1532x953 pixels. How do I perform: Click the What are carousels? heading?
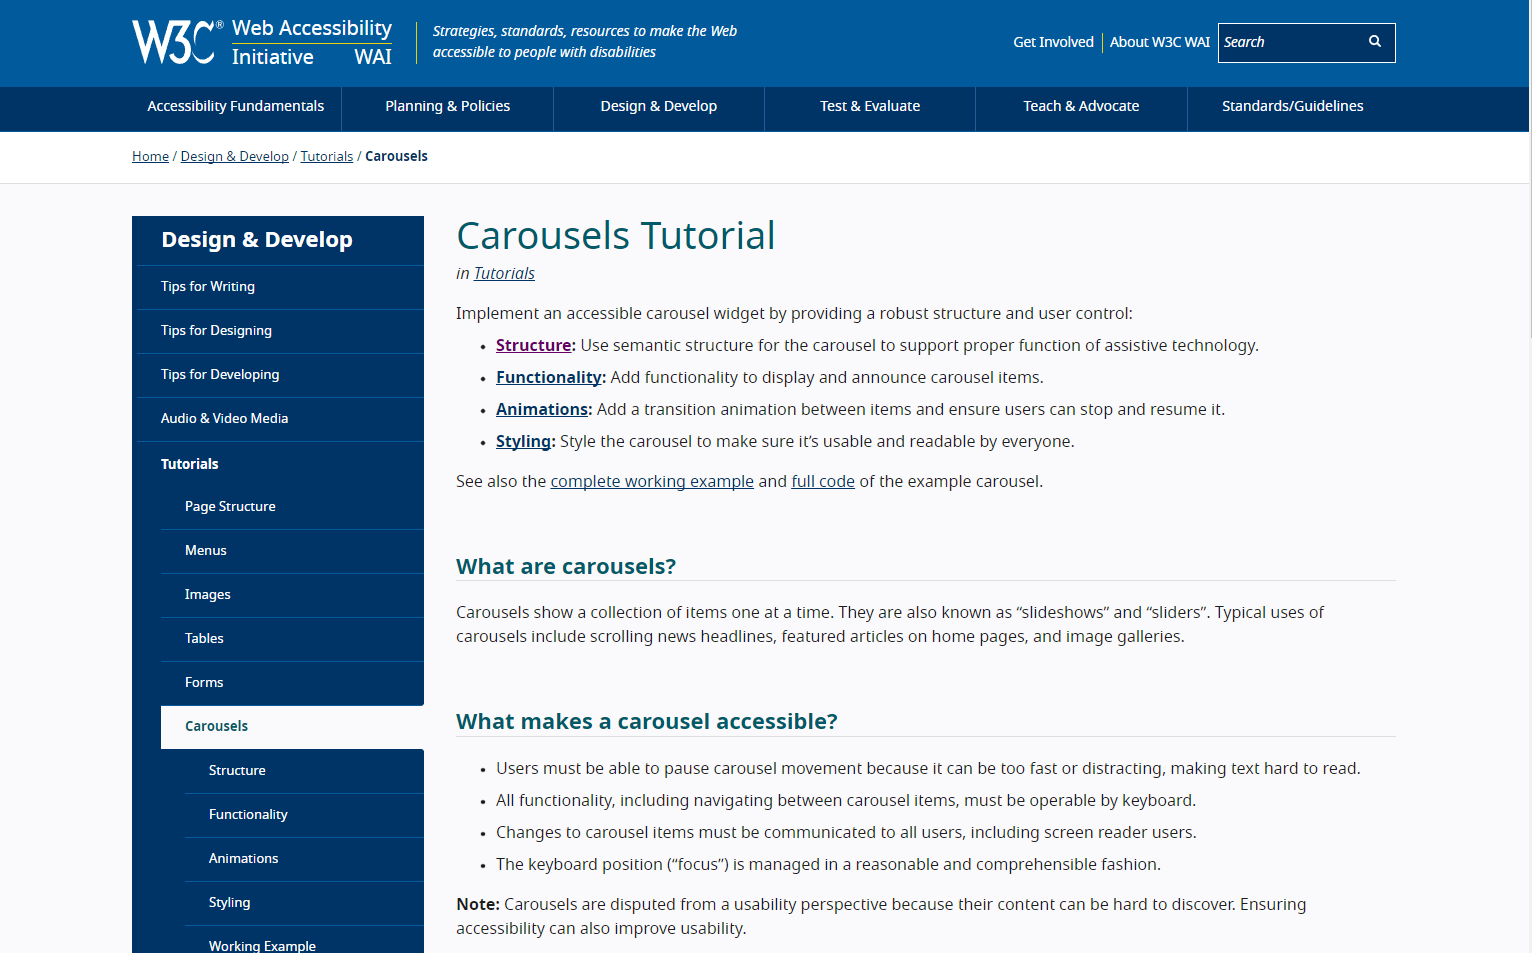pyautogui.click(x=566, y=566)
